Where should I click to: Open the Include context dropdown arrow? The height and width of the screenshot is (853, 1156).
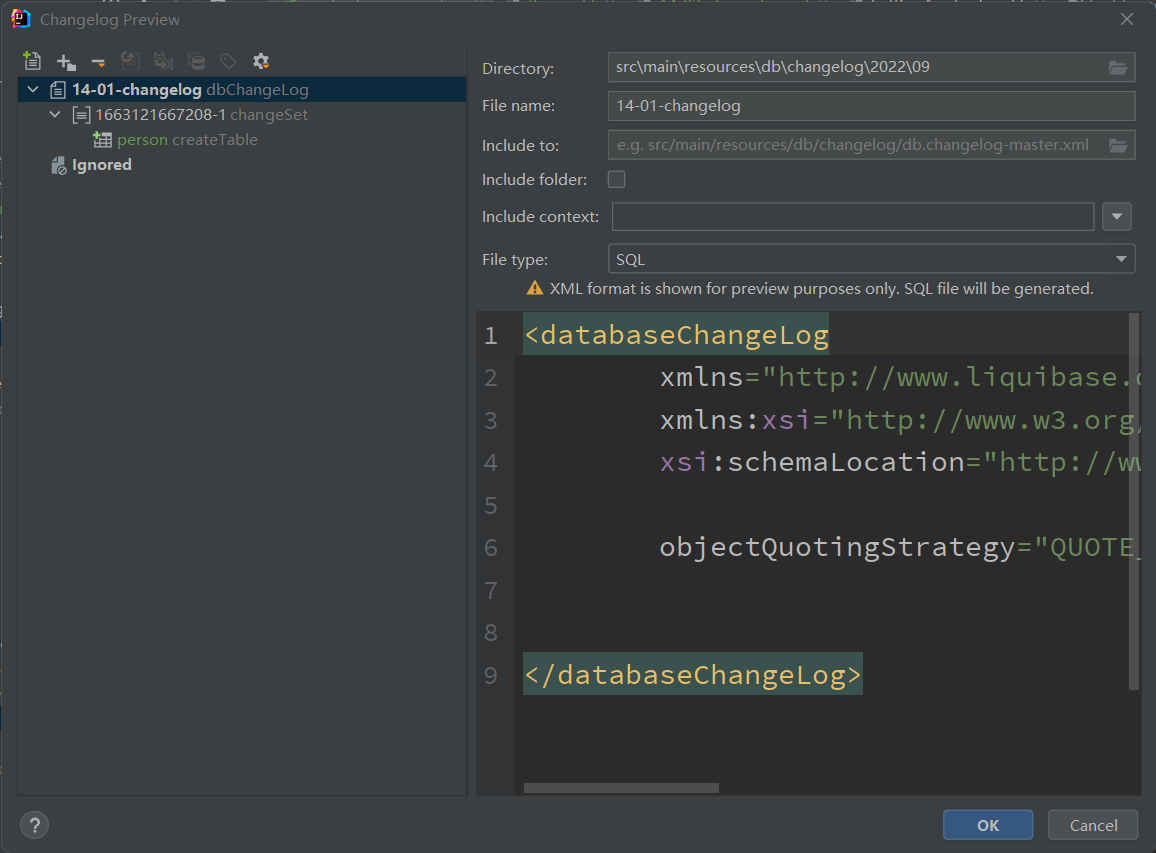1117,216
